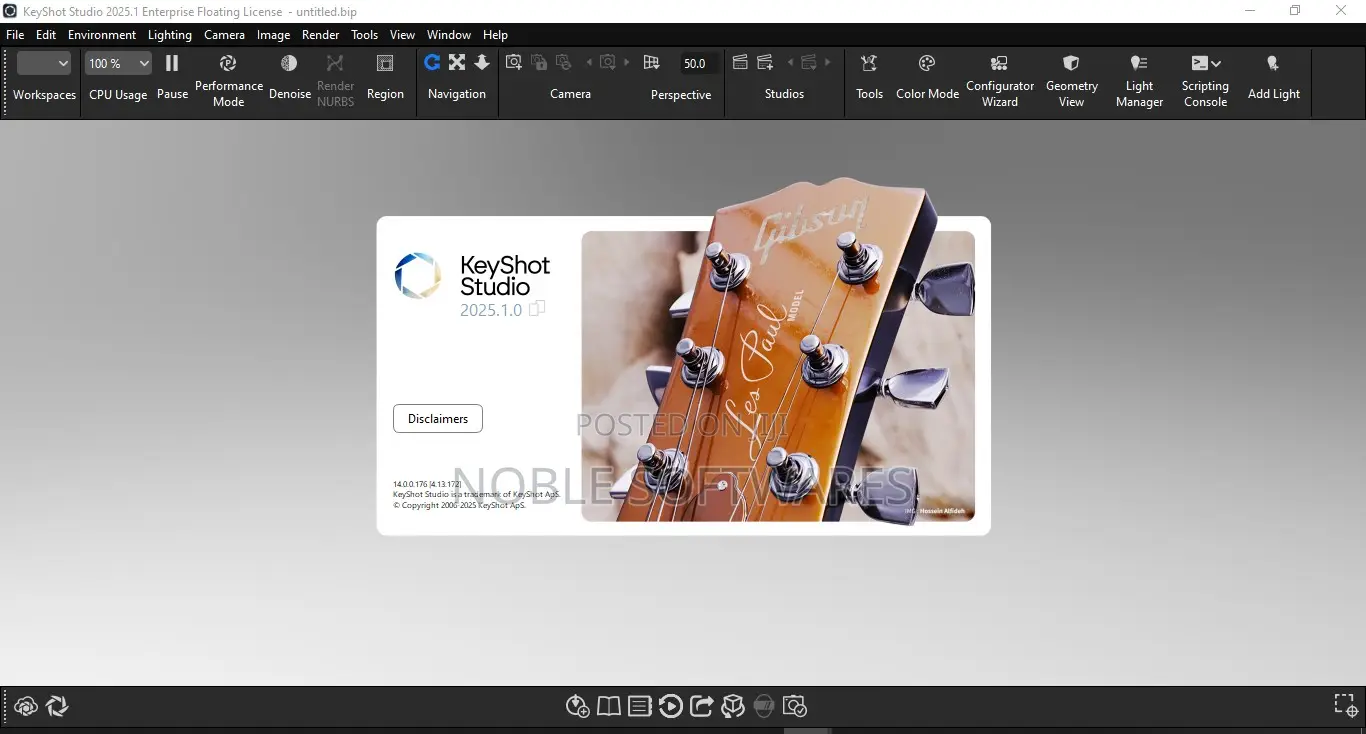Open the CPU Usage 100% dropdown

[118, 63]
